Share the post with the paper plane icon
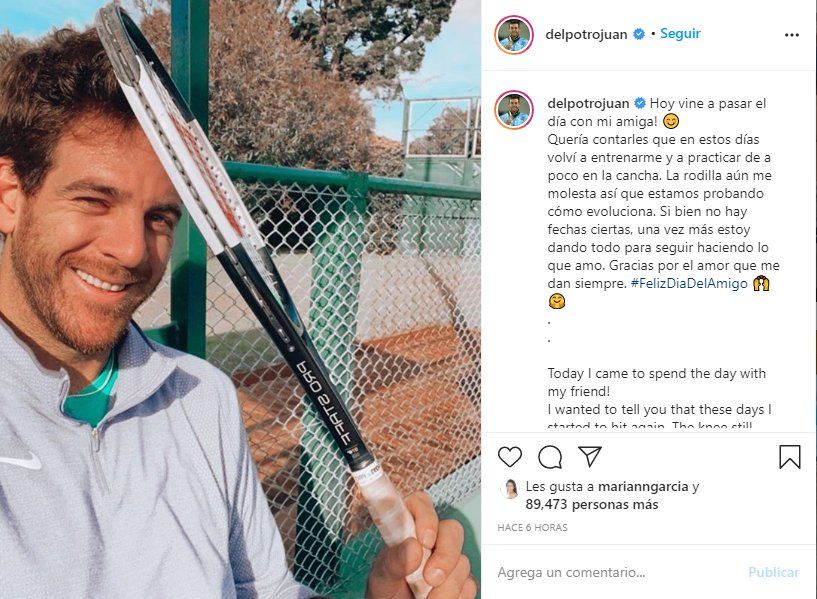 [590, 456]
